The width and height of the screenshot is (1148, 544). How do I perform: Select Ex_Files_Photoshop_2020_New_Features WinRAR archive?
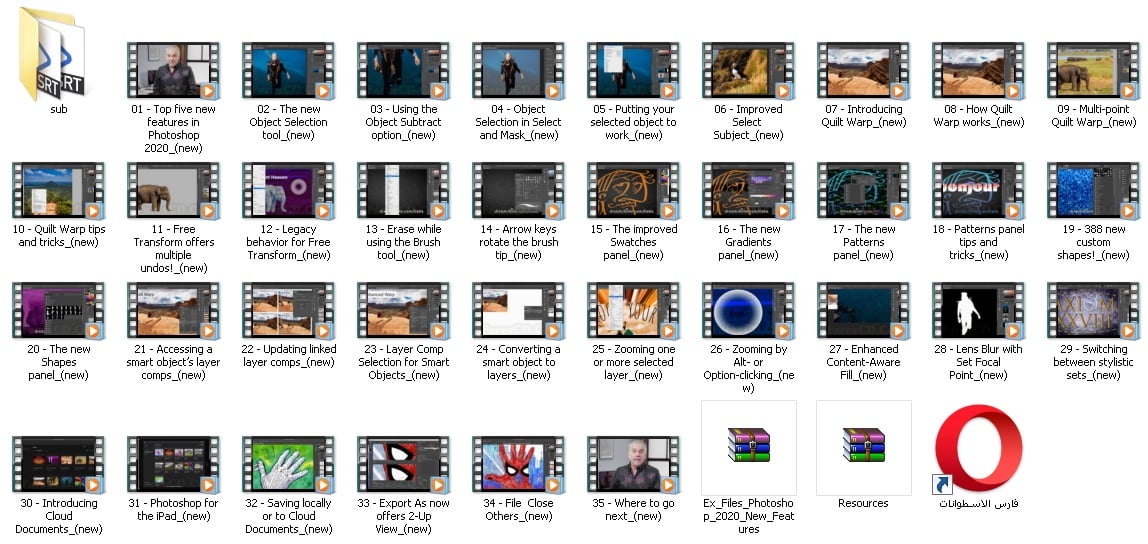pos(748,447)
